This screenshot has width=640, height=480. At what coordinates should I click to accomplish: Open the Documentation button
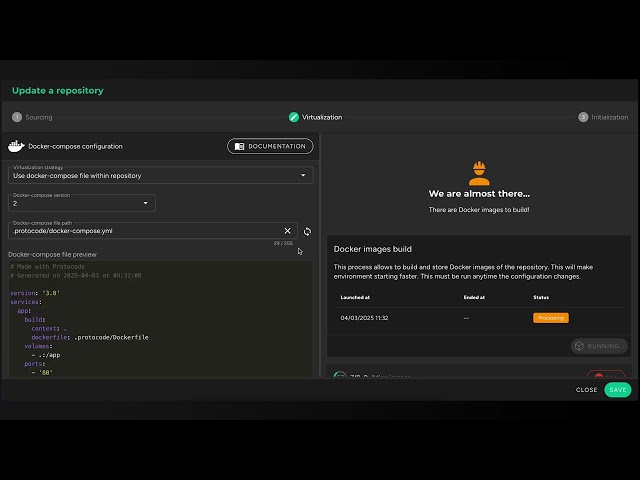270,146
